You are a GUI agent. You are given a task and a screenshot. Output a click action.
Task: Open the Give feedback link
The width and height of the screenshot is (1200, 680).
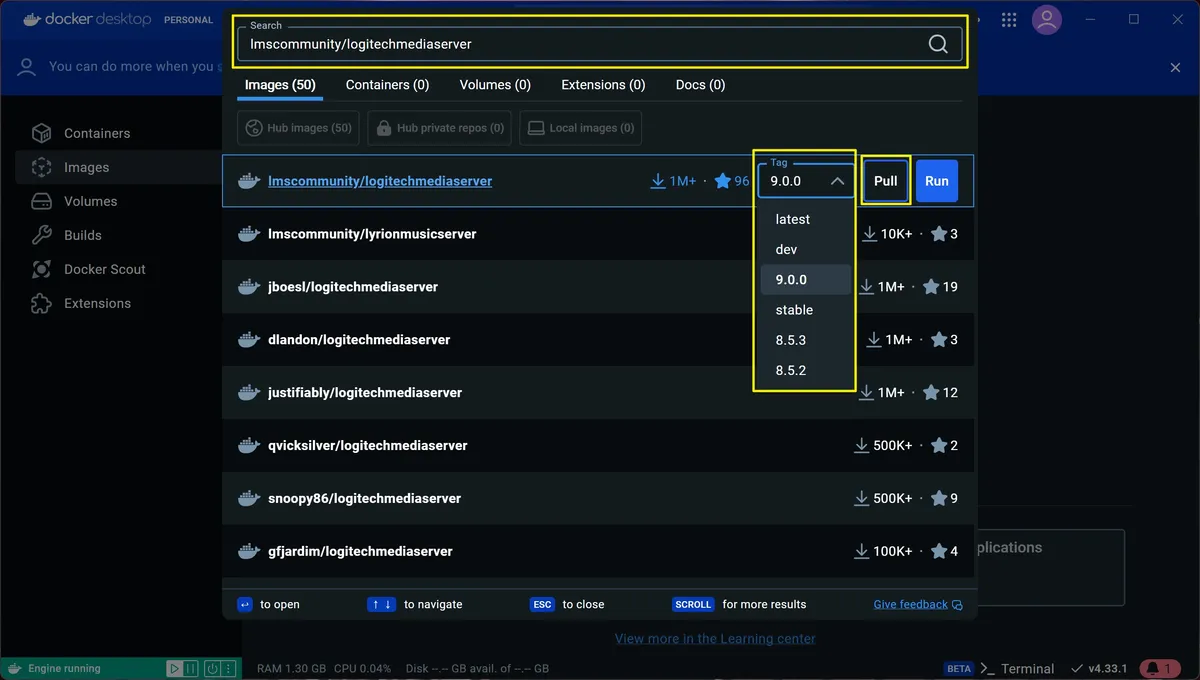pyautogui.click(x=918, y=604)
